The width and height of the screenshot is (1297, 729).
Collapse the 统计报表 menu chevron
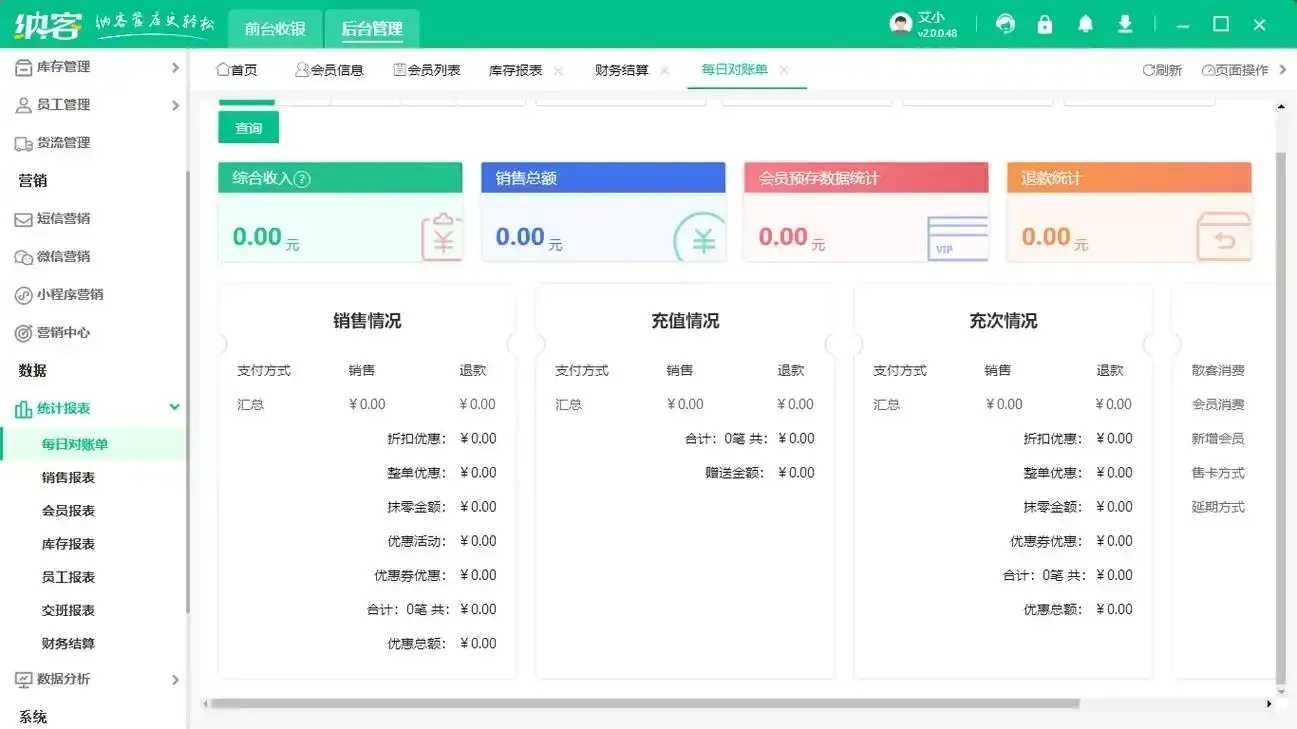175,408
